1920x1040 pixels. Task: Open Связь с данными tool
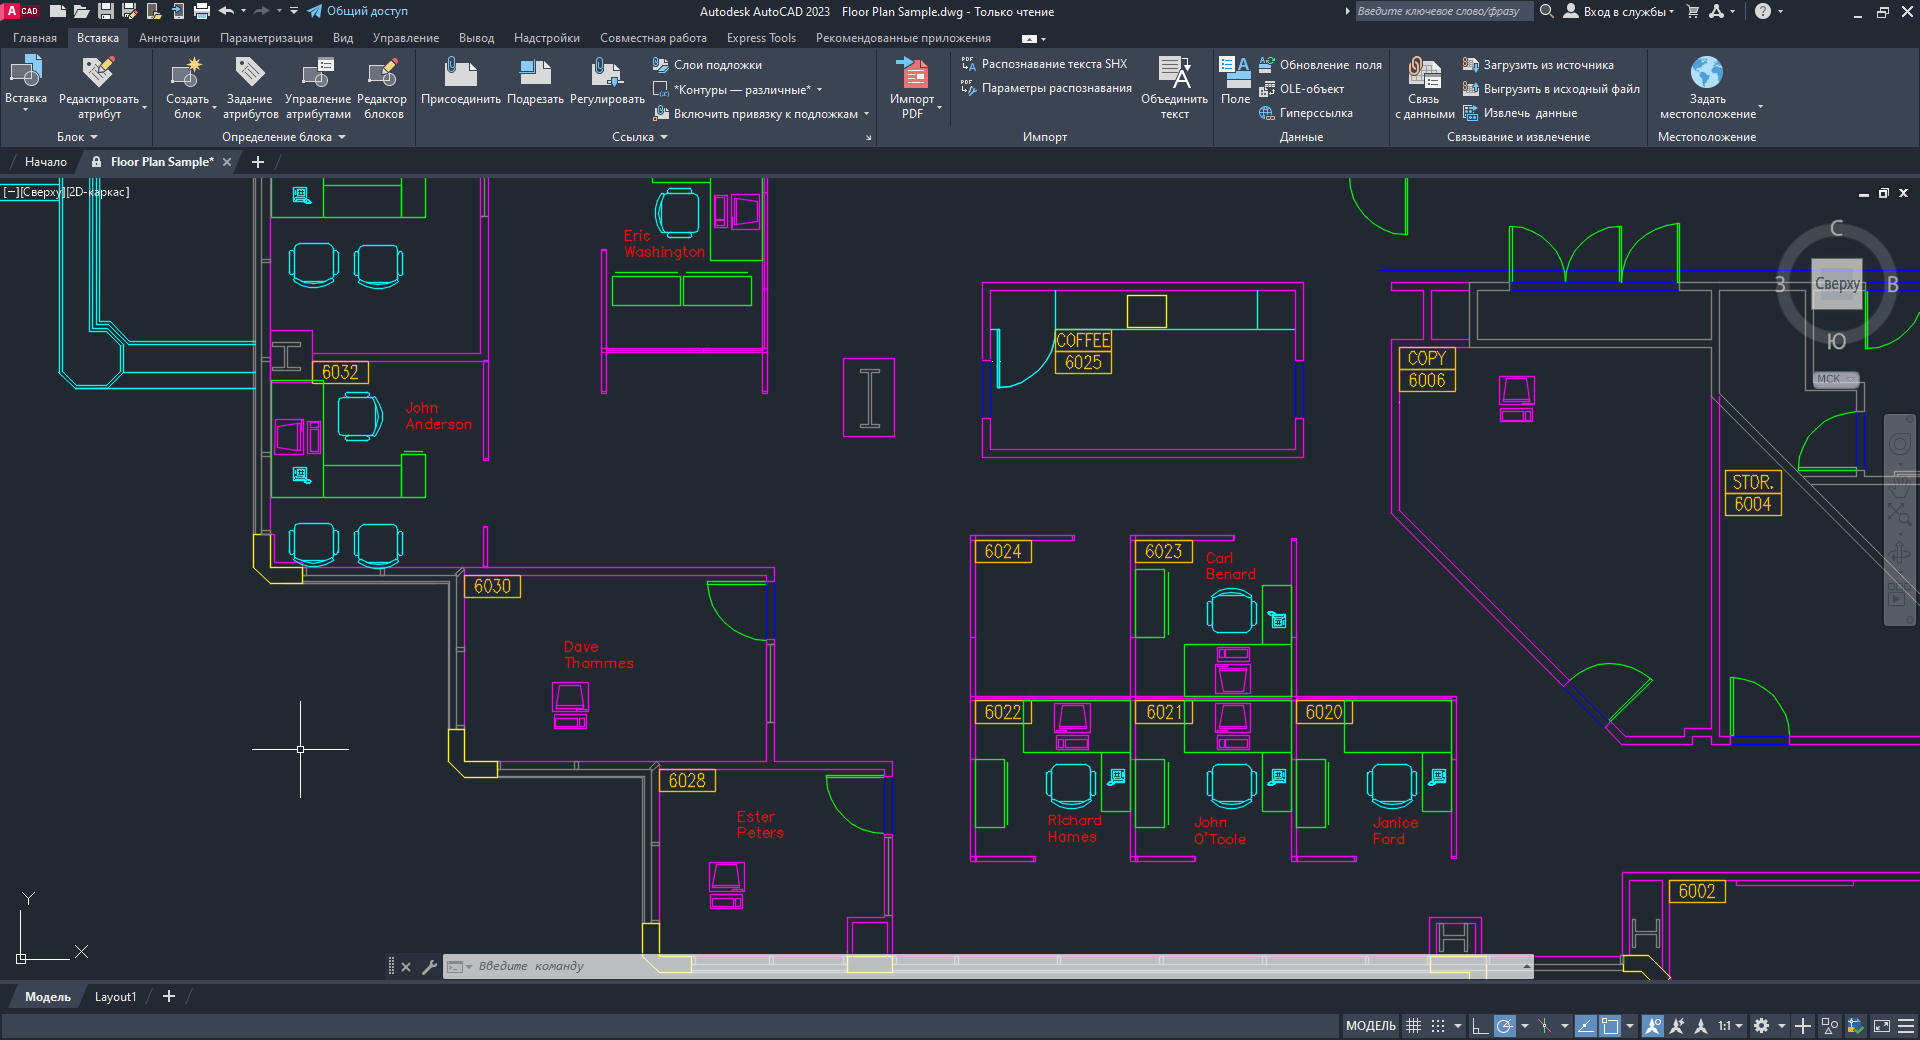point(1423,74)
